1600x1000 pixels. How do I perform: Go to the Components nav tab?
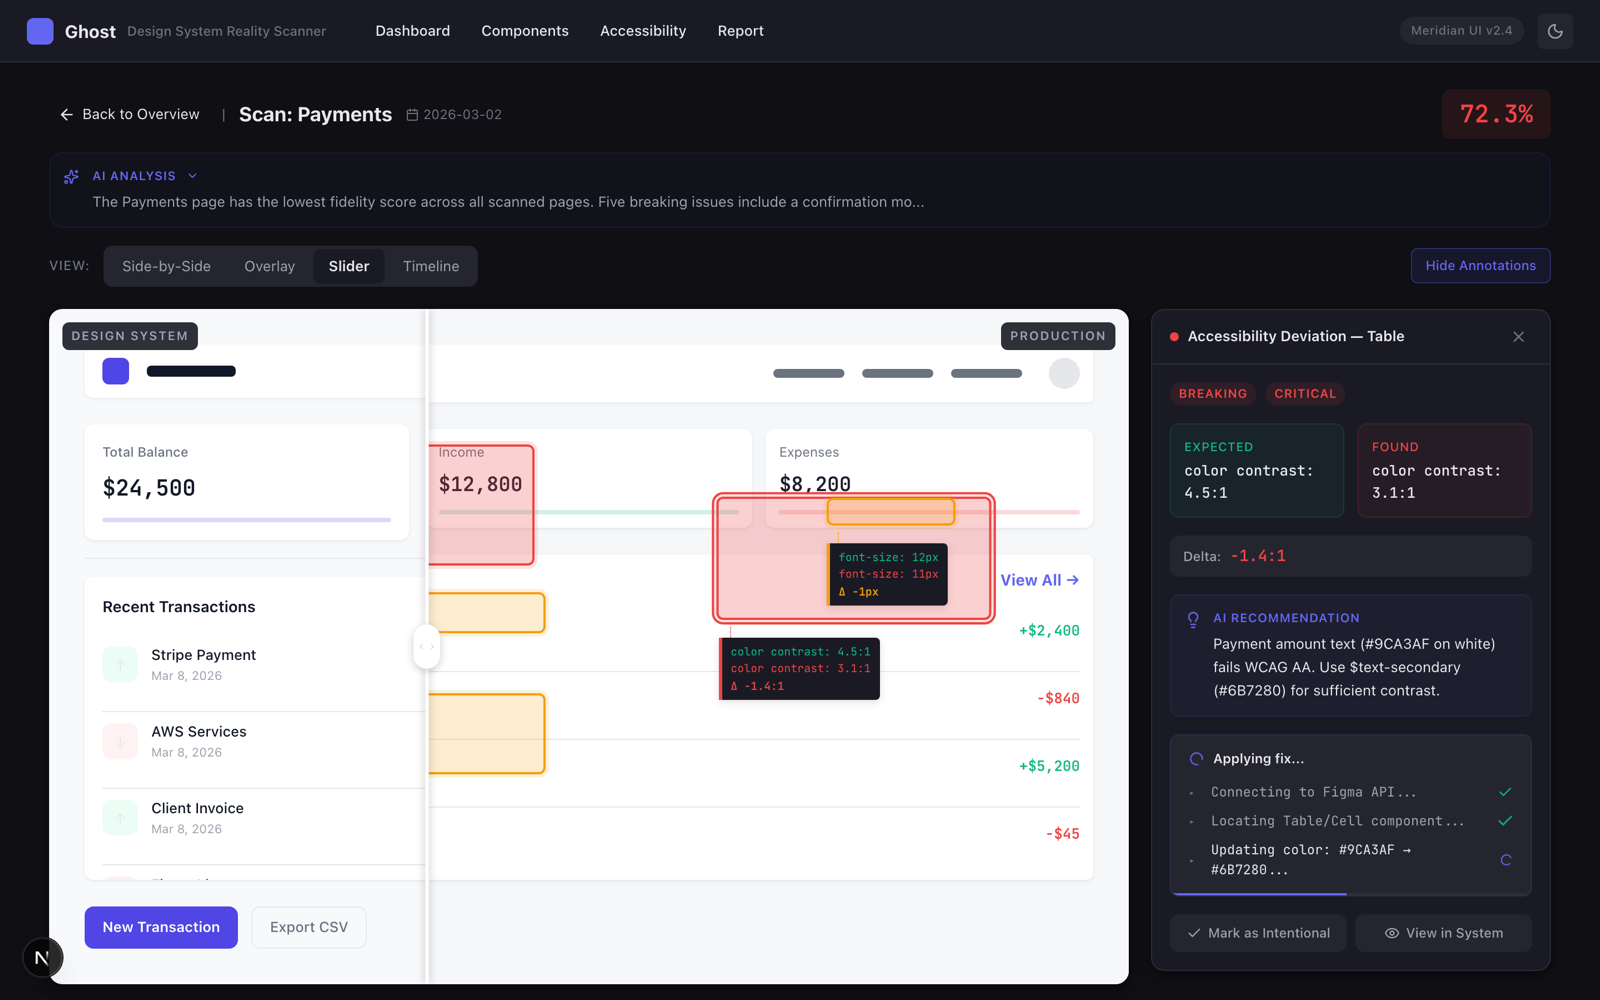point(525,31)
